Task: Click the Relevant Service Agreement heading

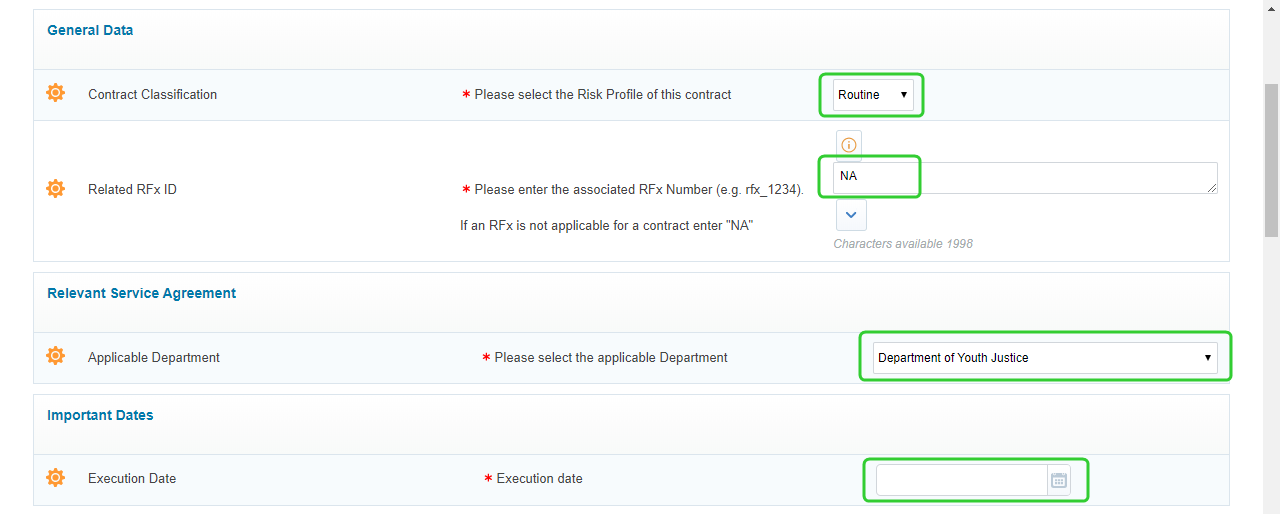Action: pyautogui.click(x=142, y=293)
